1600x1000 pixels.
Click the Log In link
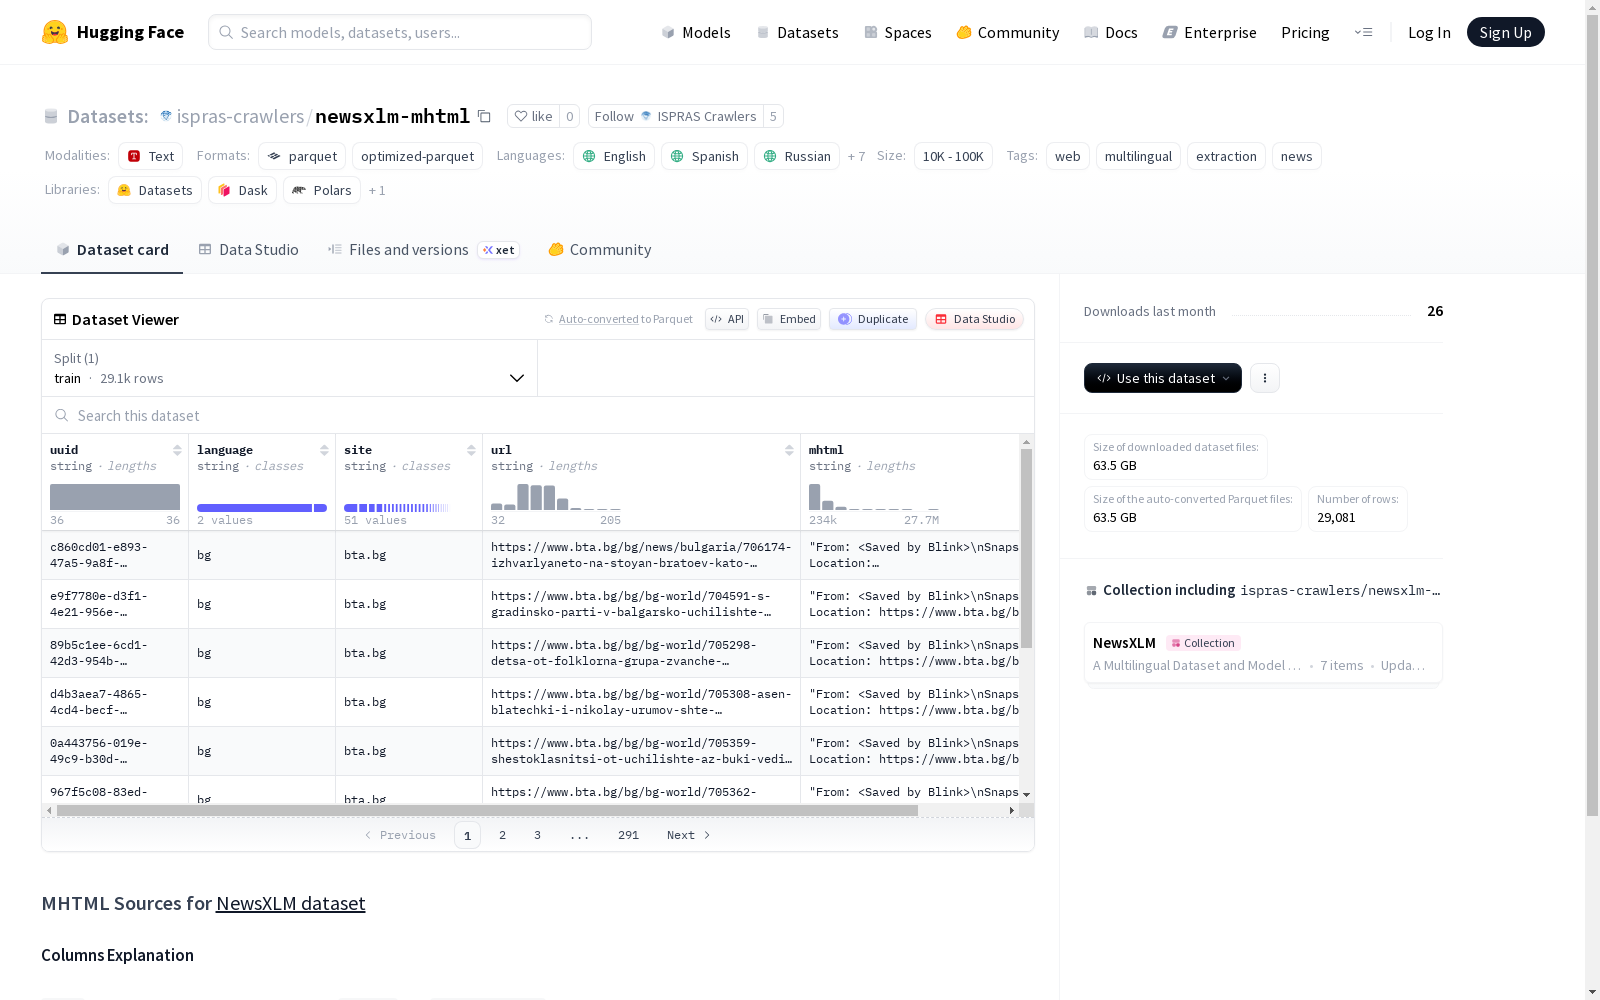1429,32
